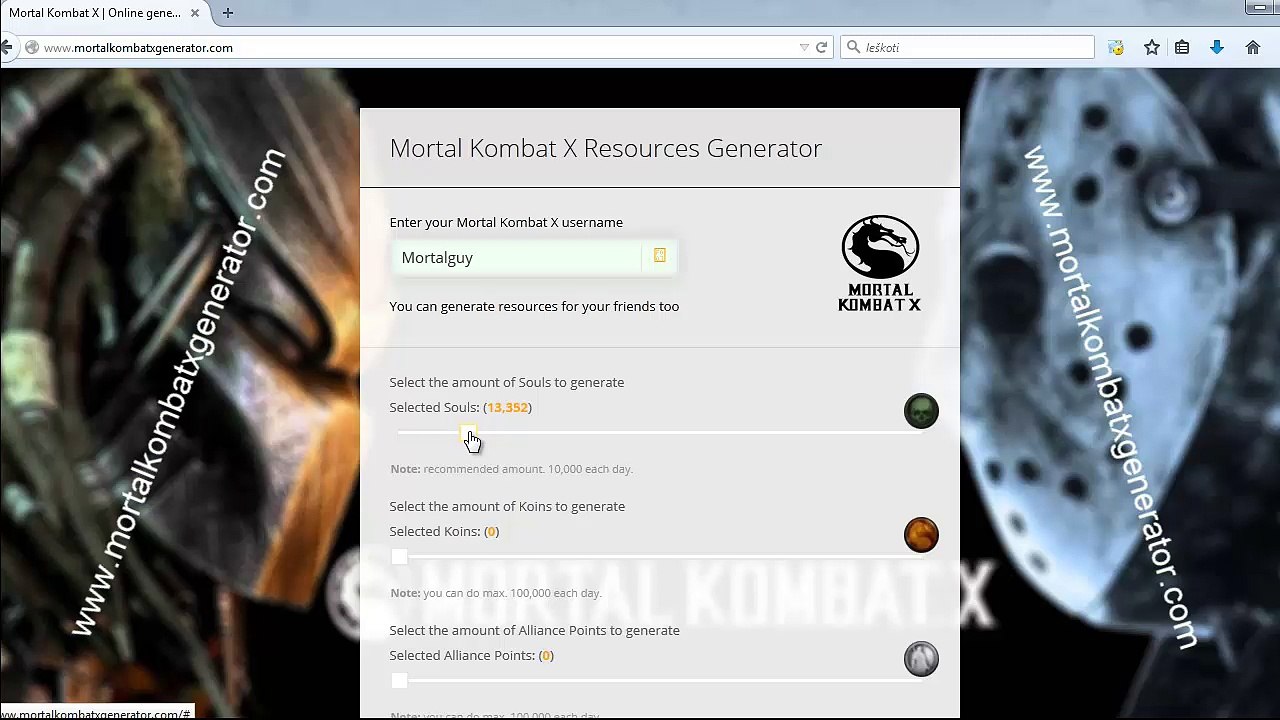Click 'Select the amount of Koins to generate'
Image resolution: width=1280 pixels, height=720 pixels.
507,506
